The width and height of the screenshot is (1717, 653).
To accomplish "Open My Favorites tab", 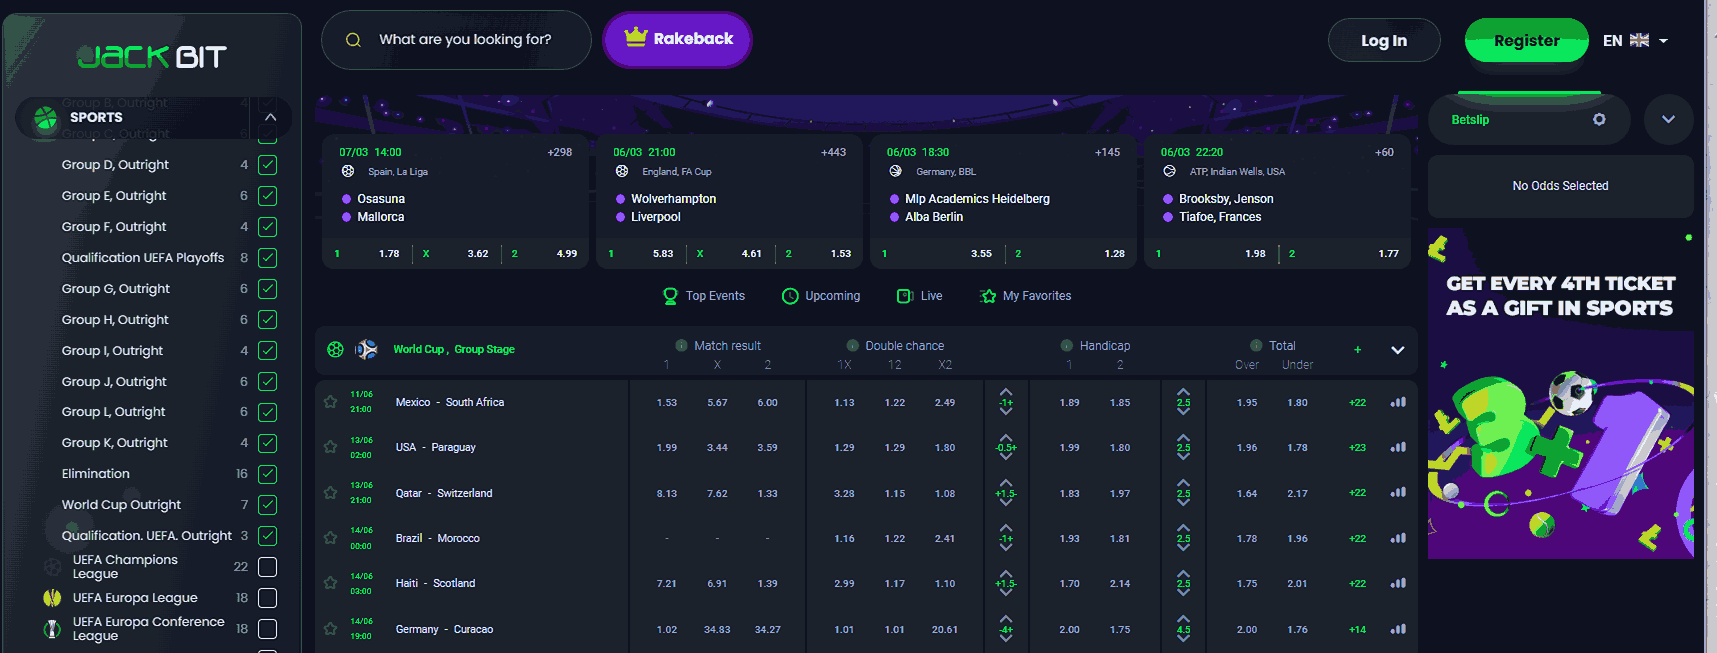I will tap(1026, 296).
